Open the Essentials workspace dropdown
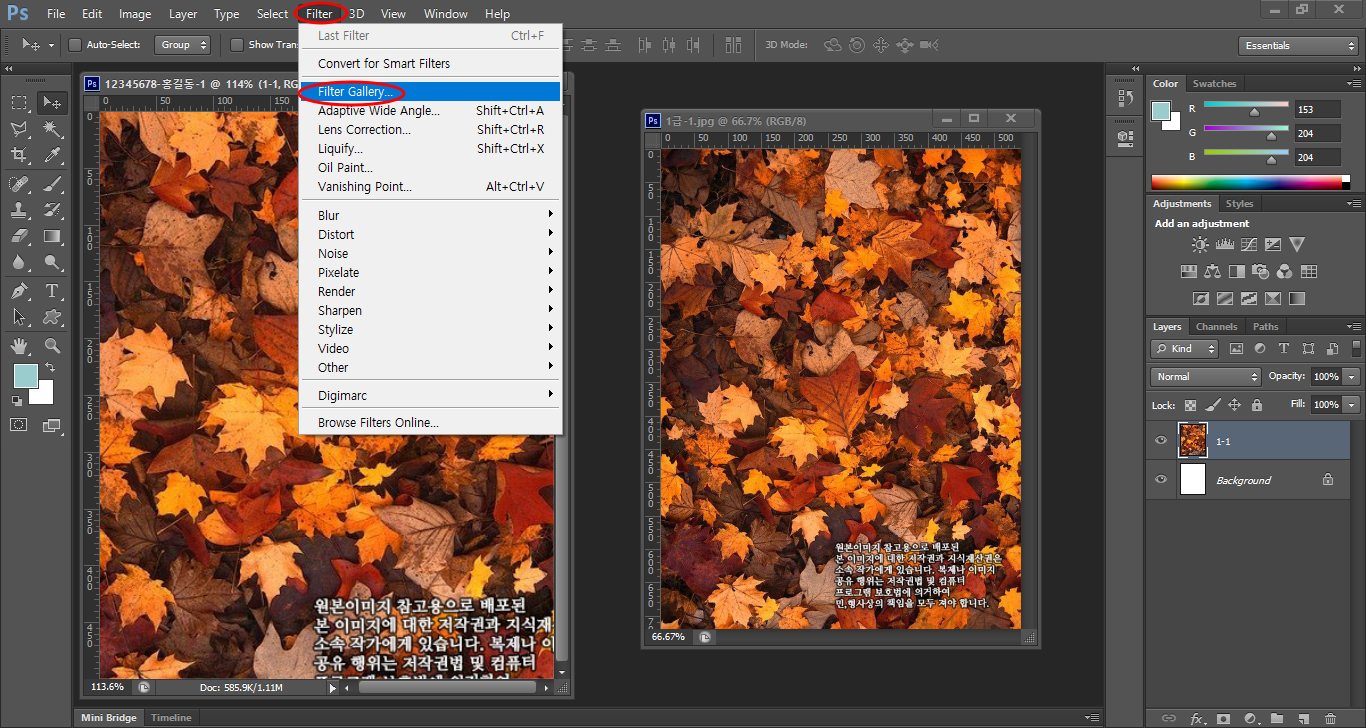The height and width of the screenshot is (728, 1366). click(1297, 46)
